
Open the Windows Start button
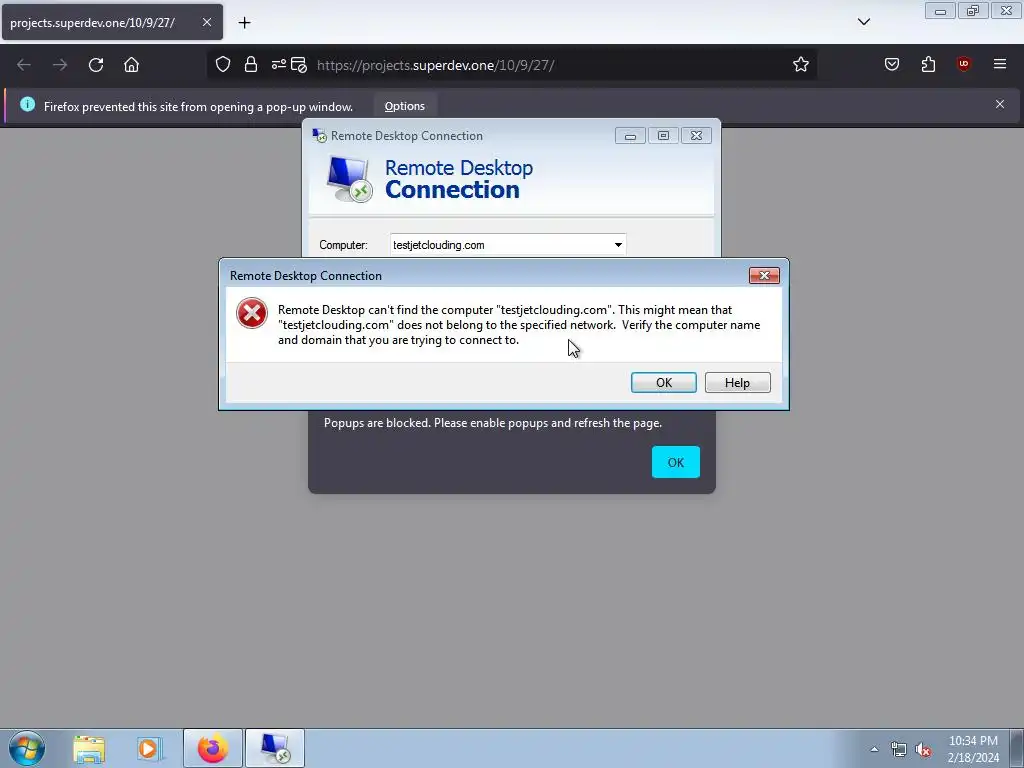[x=27, y=748]
